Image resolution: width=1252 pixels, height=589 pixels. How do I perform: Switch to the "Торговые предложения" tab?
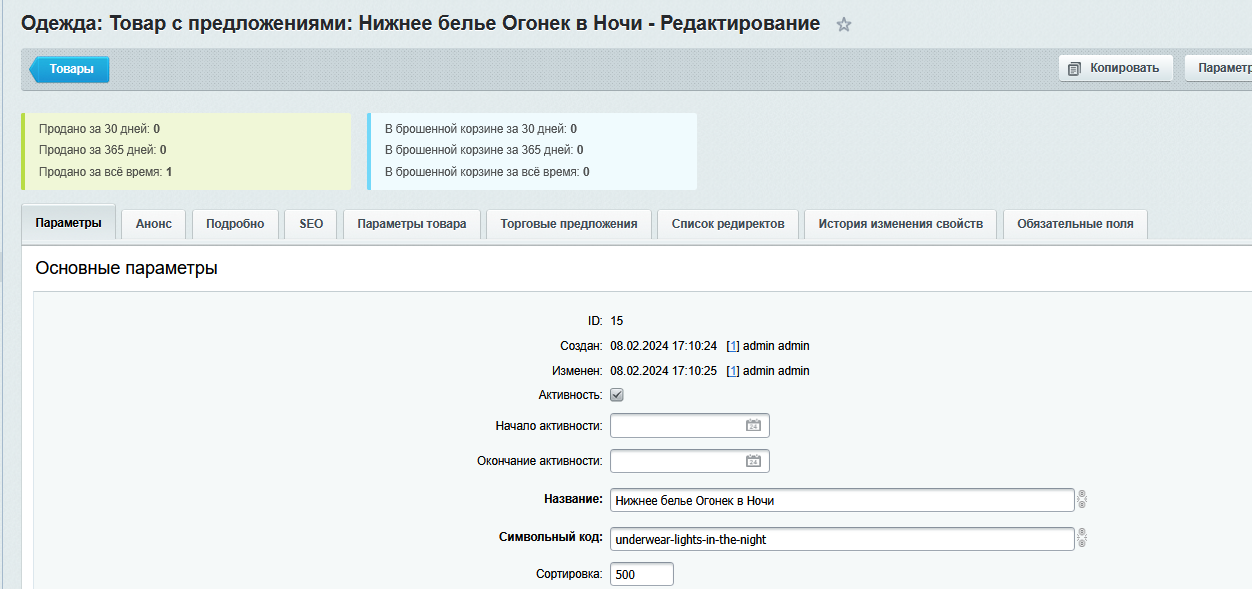coord(568,223)
